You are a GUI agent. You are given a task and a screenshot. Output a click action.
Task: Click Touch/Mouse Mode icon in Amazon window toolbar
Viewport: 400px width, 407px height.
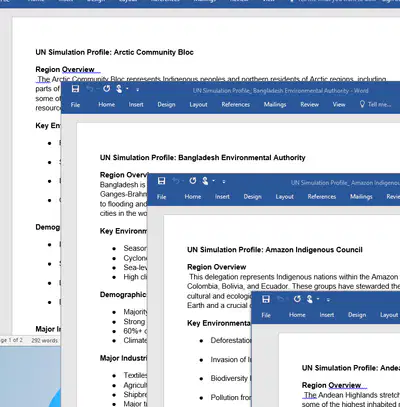coord(205,181)
